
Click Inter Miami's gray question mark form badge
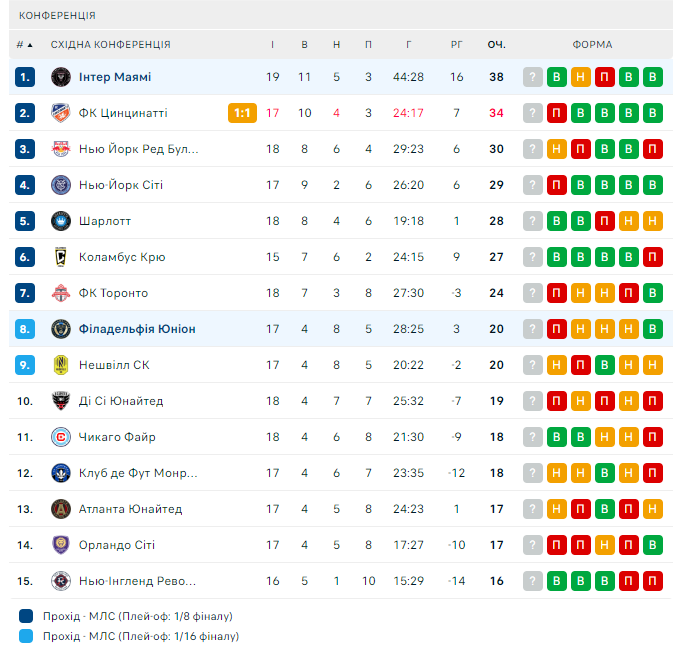[x=533, y=77]
